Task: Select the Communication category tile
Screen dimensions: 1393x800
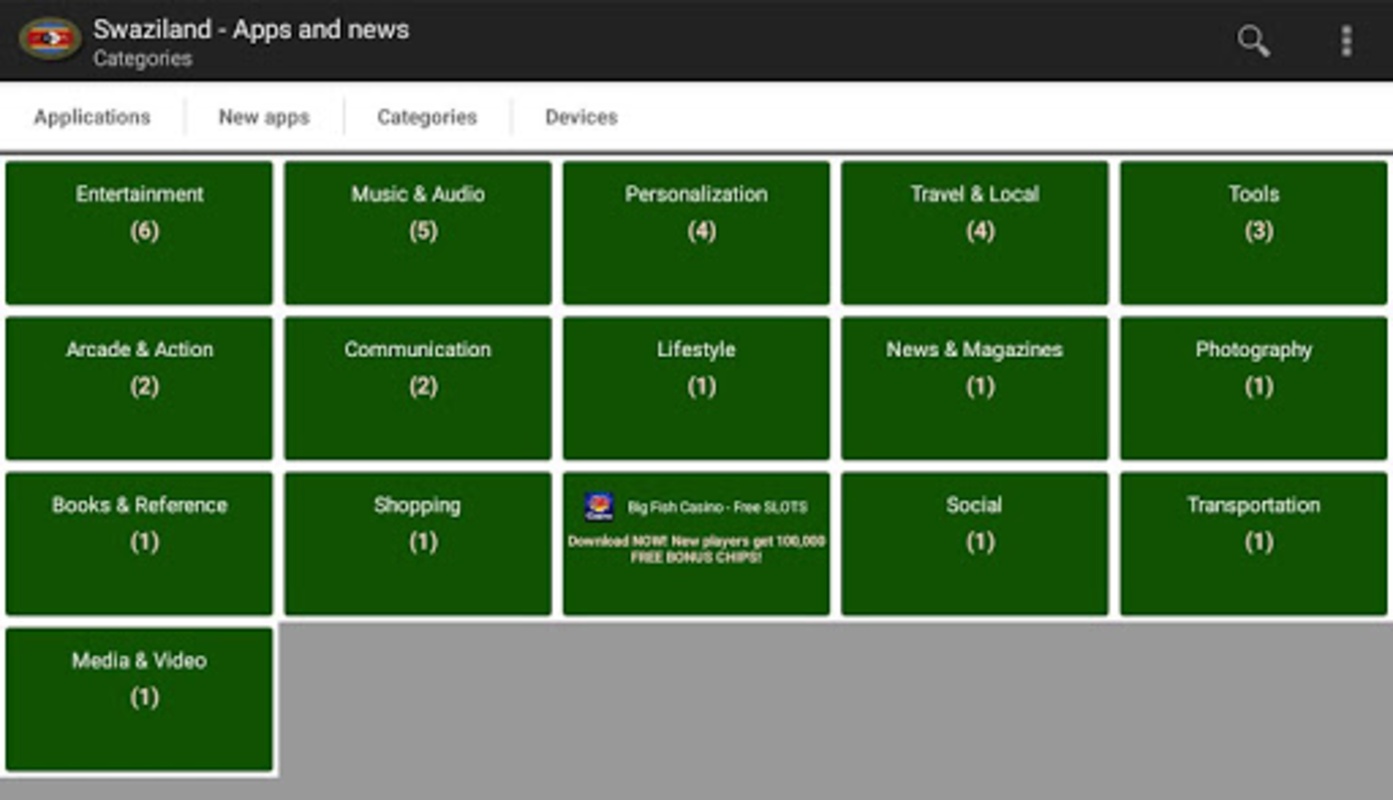Action: tap(418, 388)
